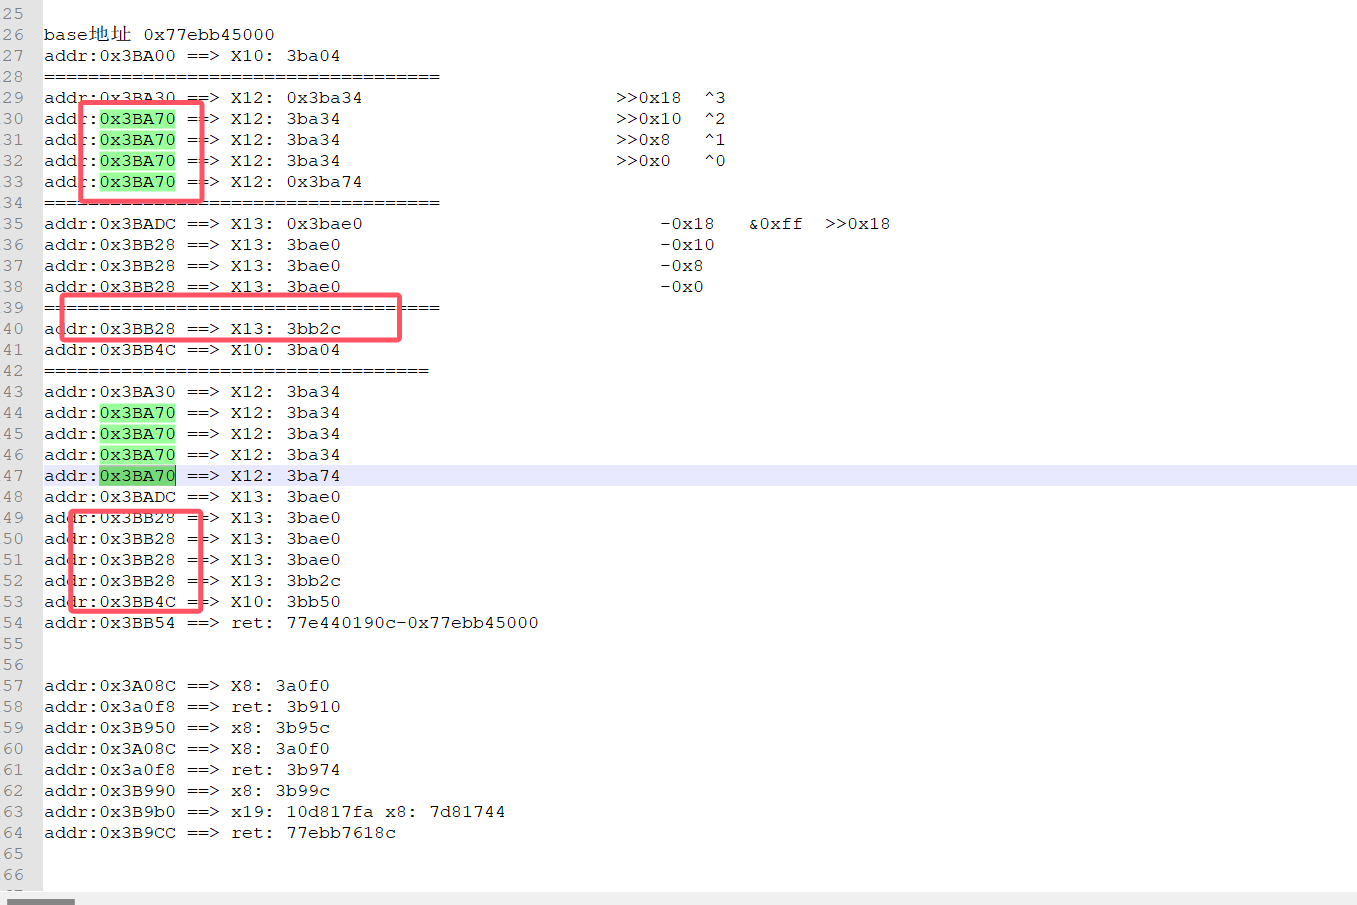
Task: Click addr:0x3B950 on line 59
Action: coord(110,728)
